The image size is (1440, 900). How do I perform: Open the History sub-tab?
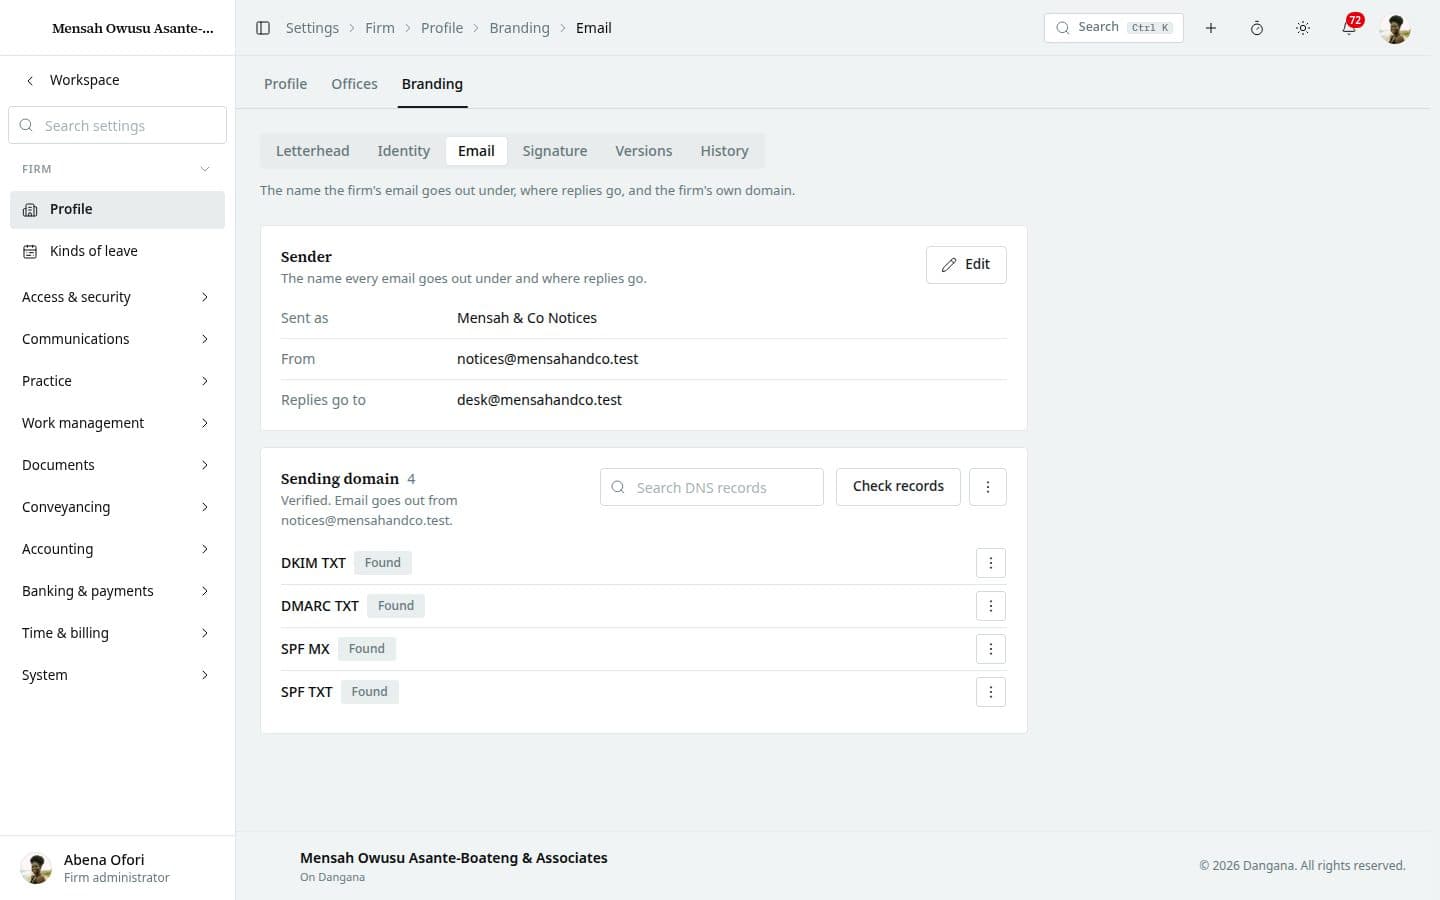point(724,151)
